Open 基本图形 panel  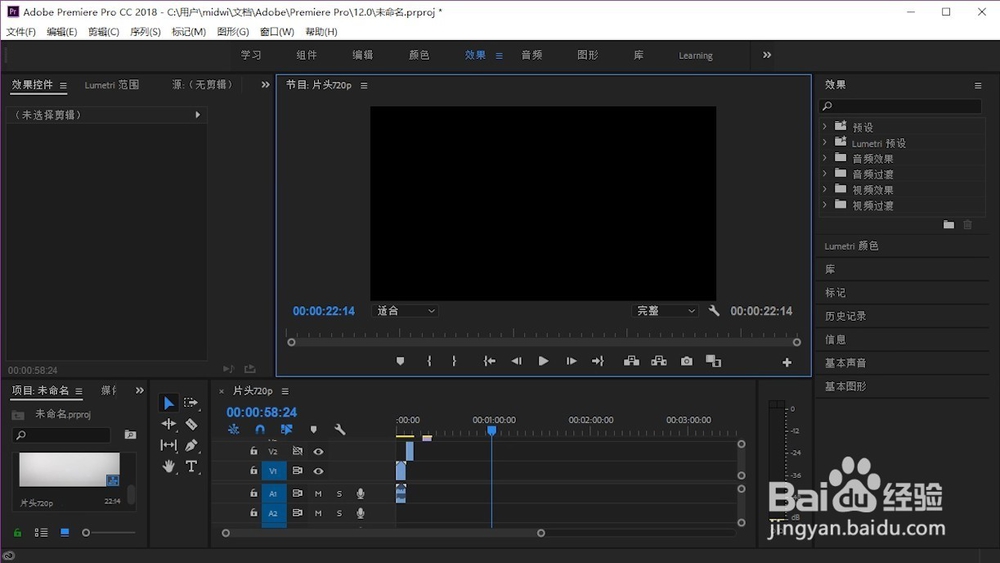[846, 386]
